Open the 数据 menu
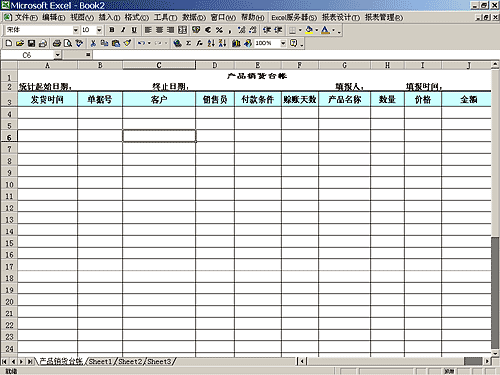The image size is (500, 375). point(194,17)
